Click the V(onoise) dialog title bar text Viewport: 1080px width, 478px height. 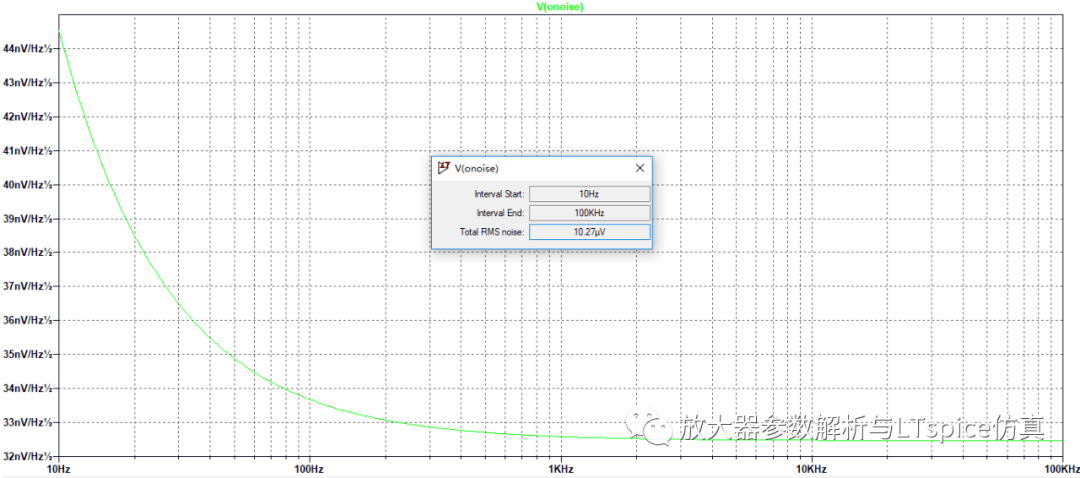pyautogui.click(x=477, y=168)
